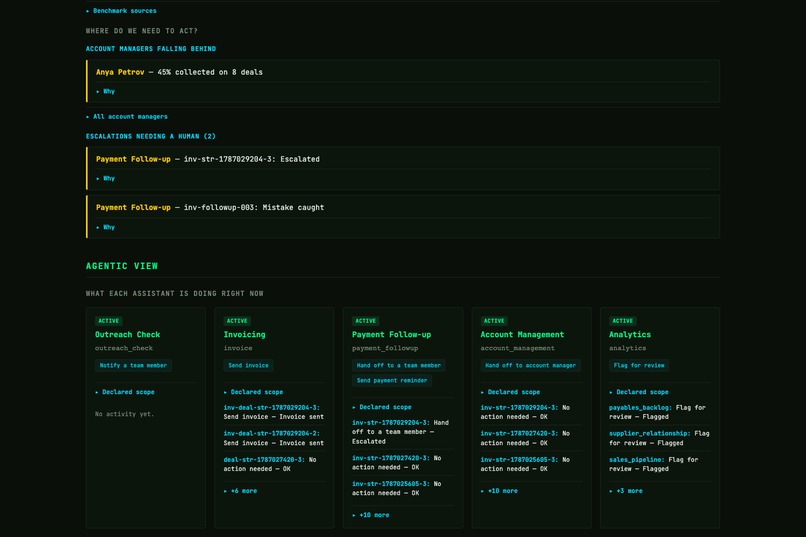Expand Declared scope in Payment Follow-up card
The image size is (806, 537).
(x=382, y=407)
